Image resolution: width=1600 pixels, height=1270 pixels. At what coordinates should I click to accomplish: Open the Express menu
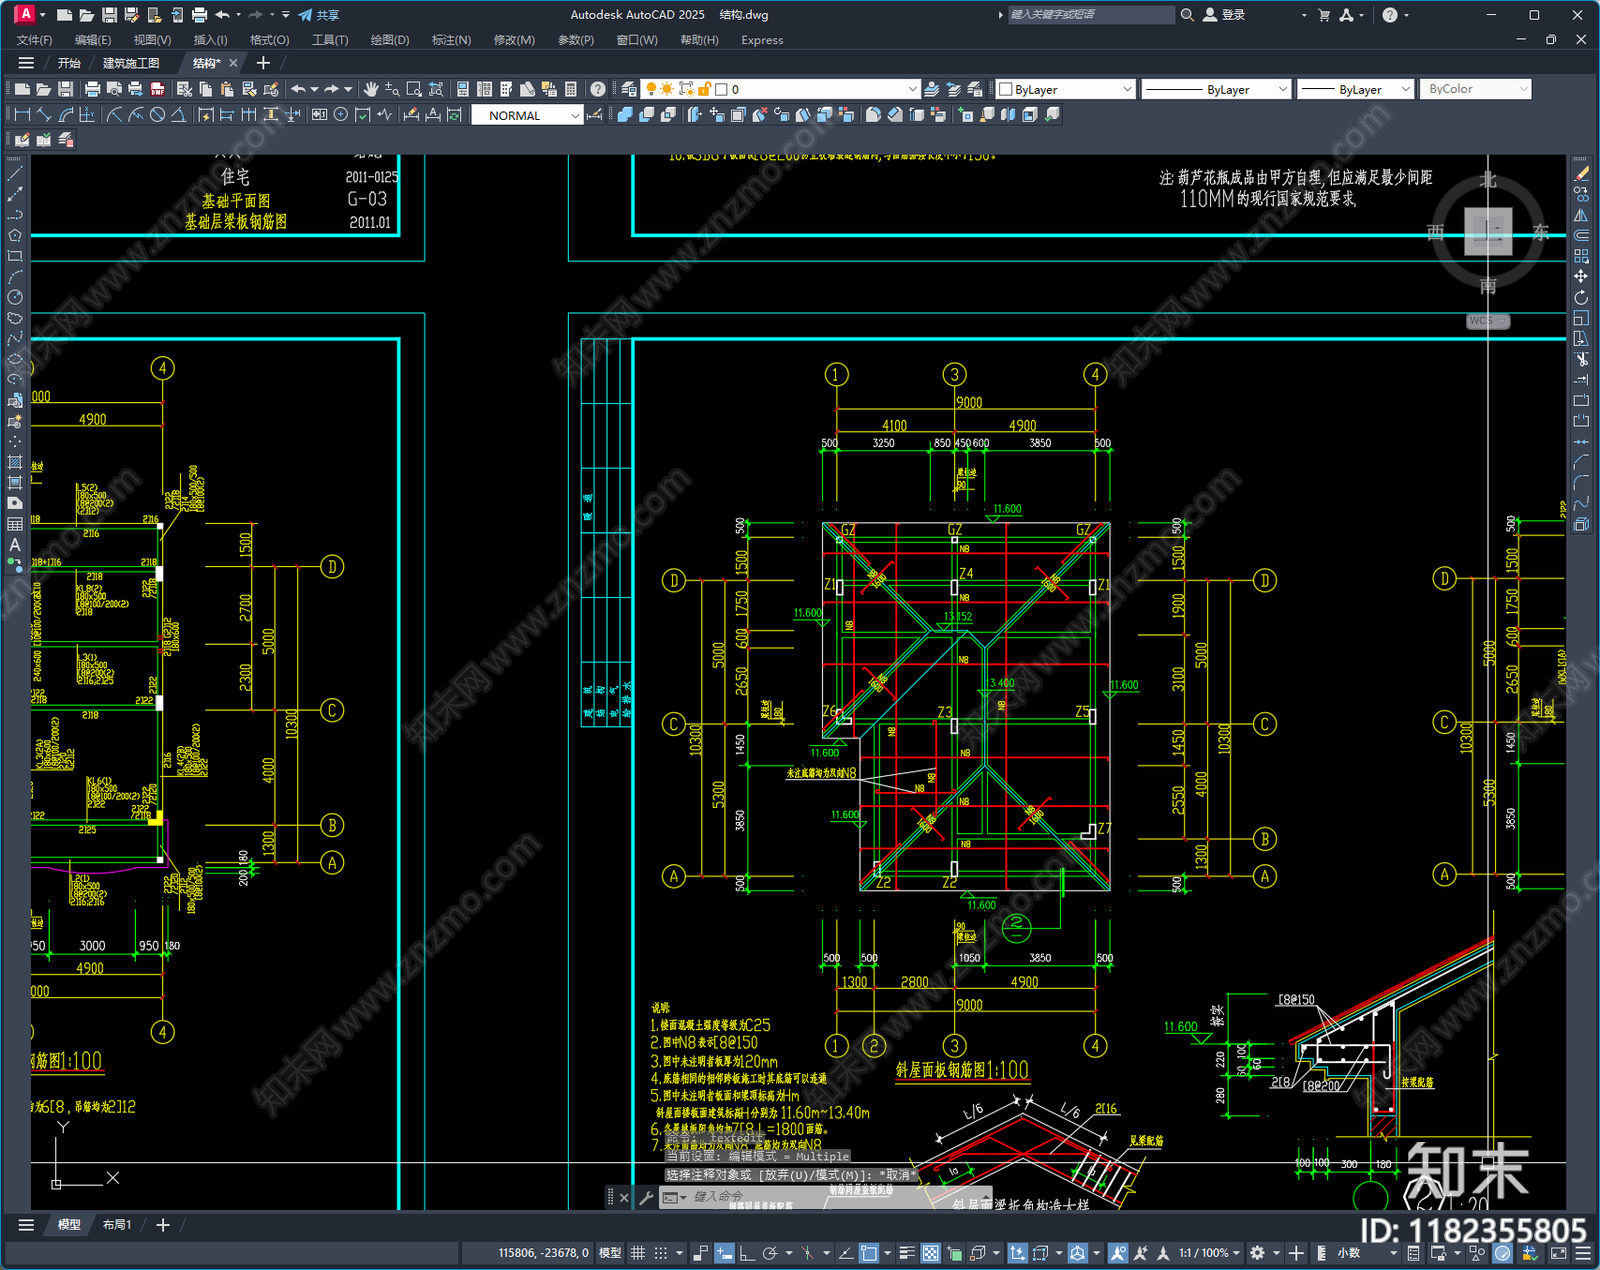762,40
